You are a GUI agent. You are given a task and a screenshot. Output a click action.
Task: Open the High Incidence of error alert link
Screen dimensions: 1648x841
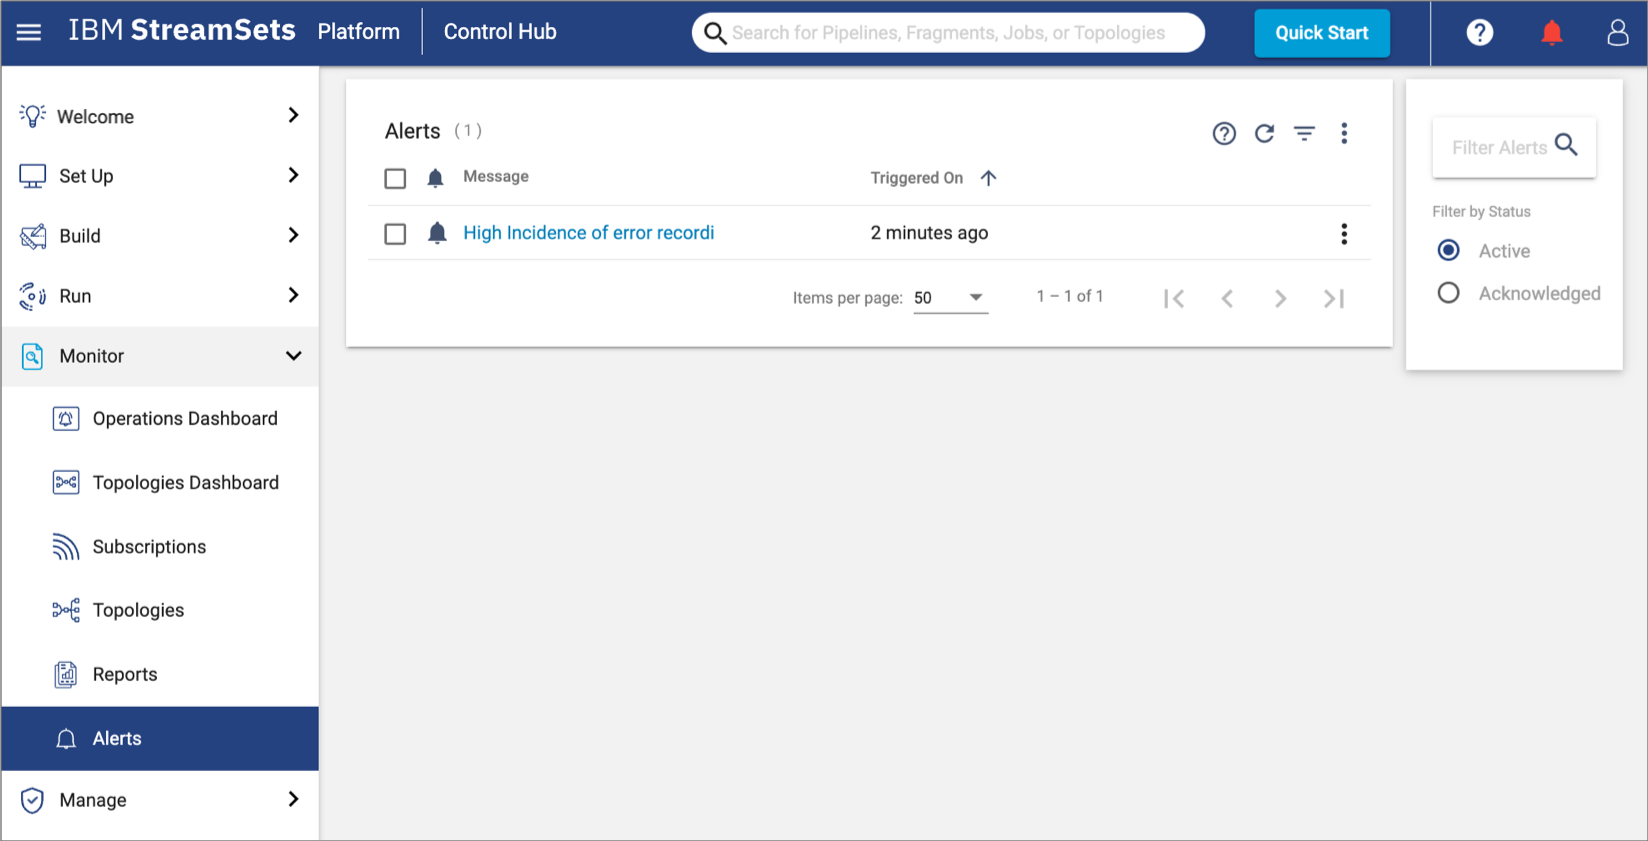(589, 233)
